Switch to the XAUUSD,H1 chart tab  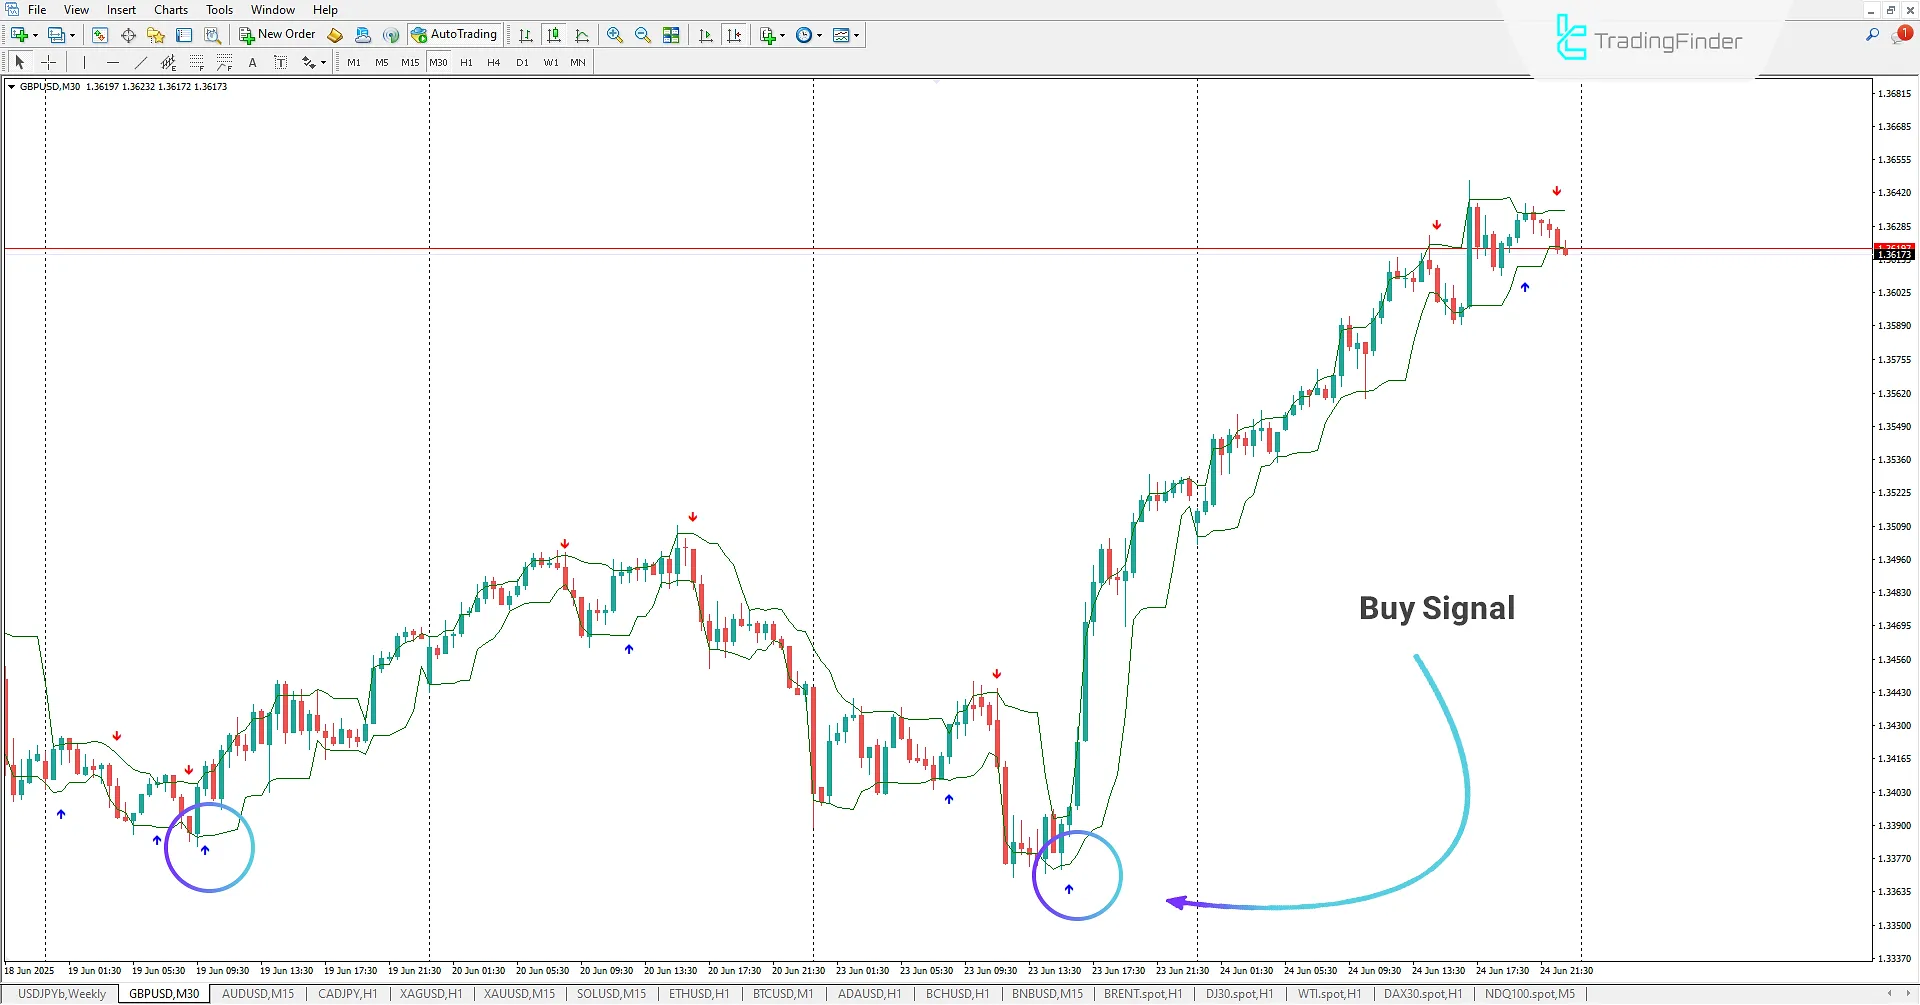pyautogui.click(x=430, y=994)
